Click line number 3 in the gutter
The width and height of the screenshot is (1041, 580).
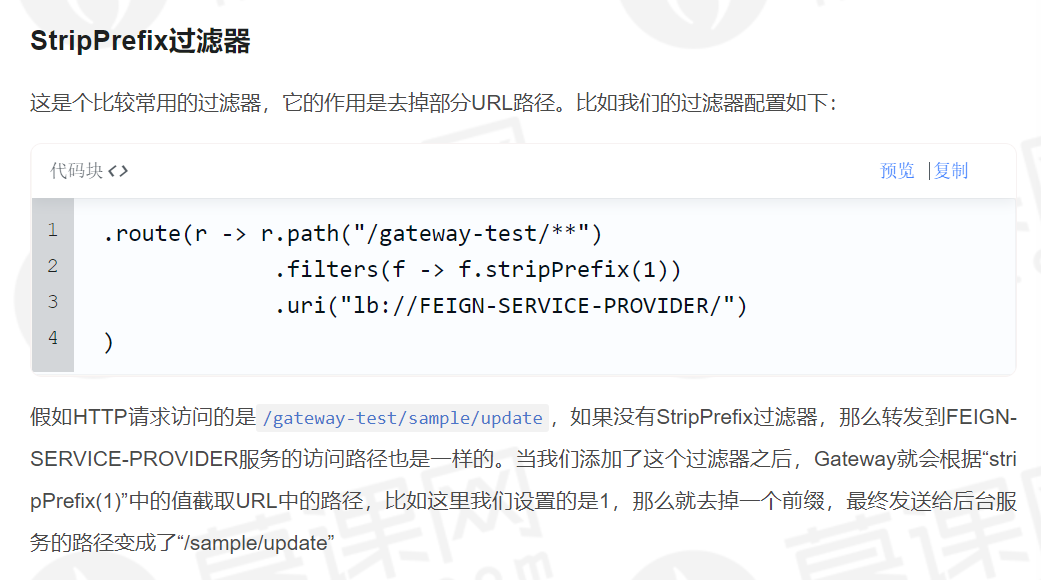click(52, 302)
